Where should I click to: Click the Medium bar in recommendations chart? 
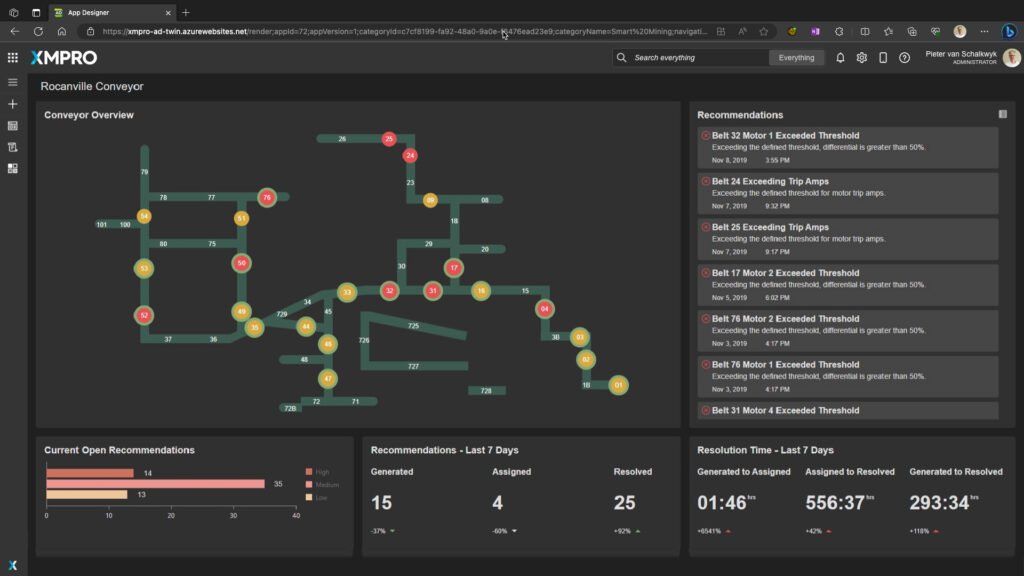(155, 484)
